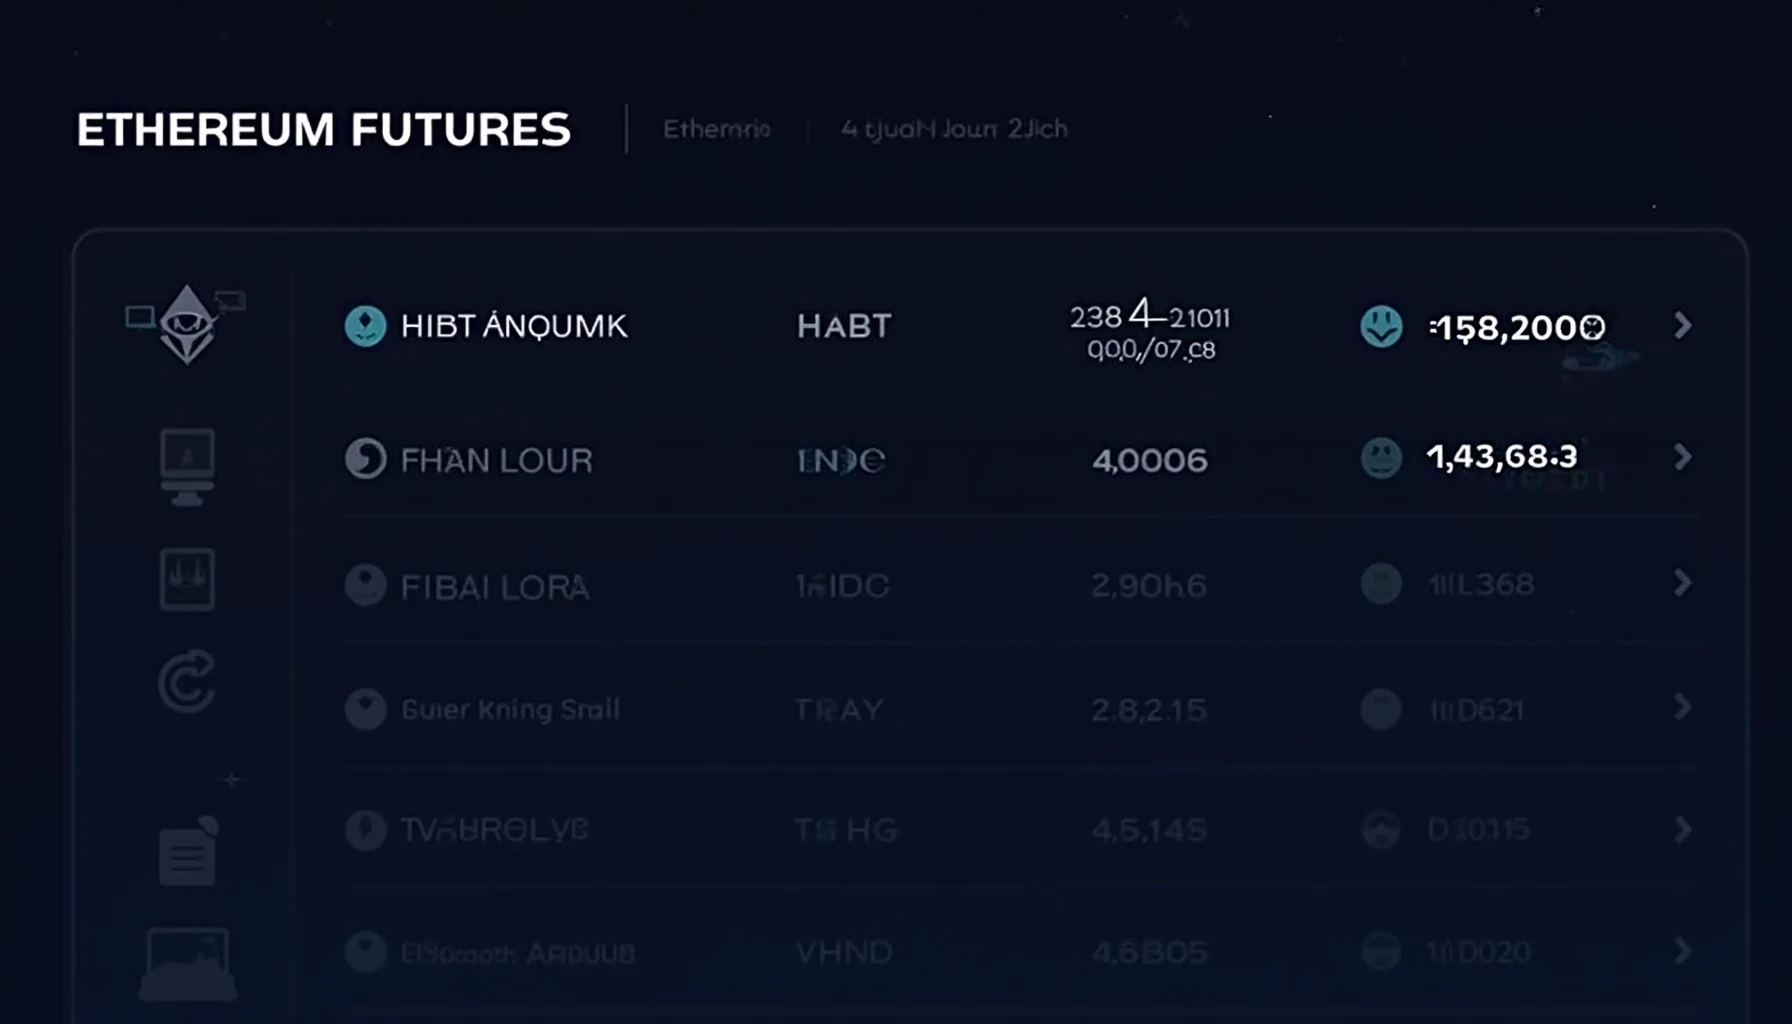
Task: Click the Ethereum diamond logo in sidebar
Action: tap(187, 324)
